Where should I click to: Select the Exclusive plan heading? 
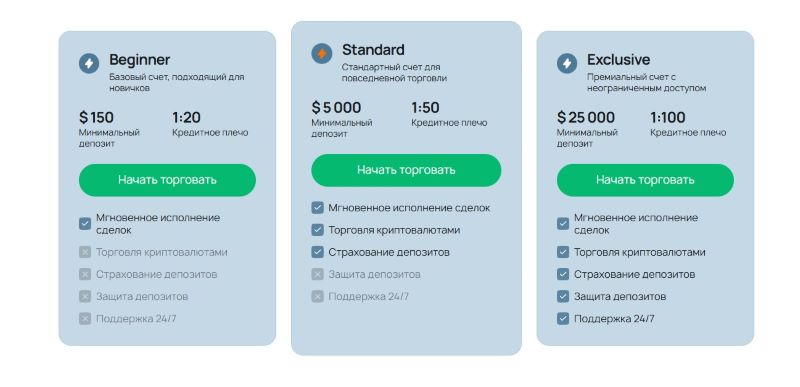click(618, 60)
